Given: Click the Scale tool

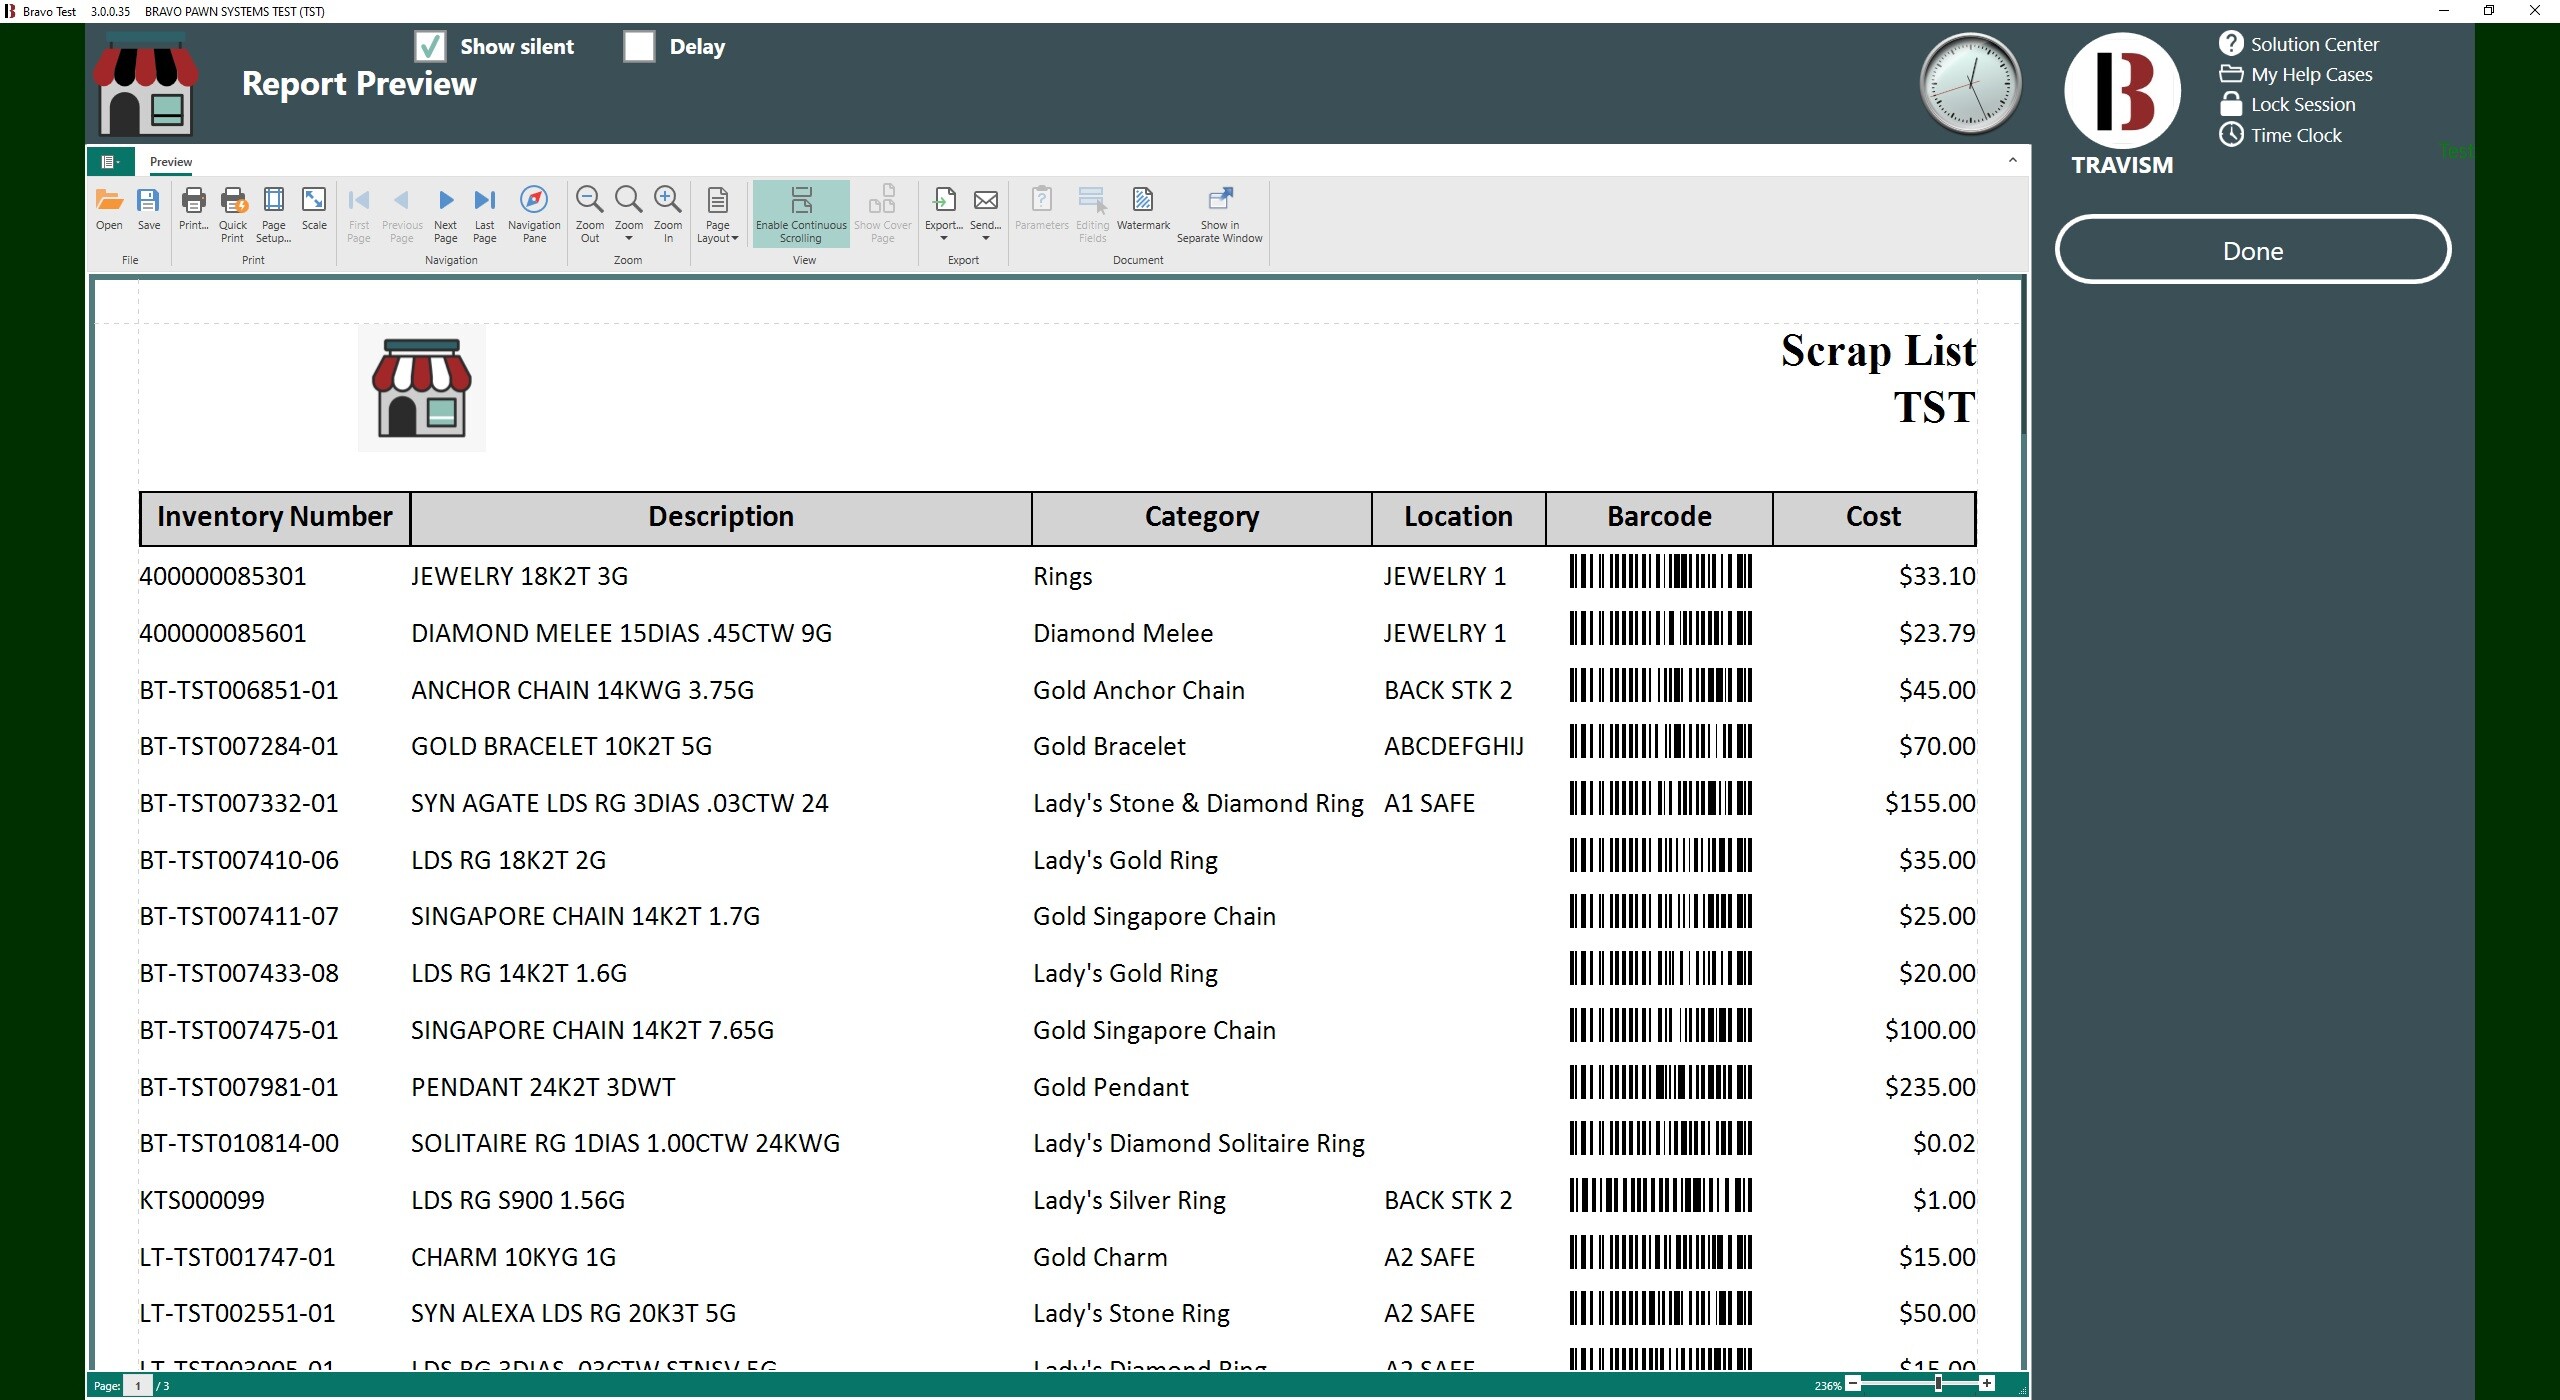Looking at the screenshot, I should tap(314, 210).
